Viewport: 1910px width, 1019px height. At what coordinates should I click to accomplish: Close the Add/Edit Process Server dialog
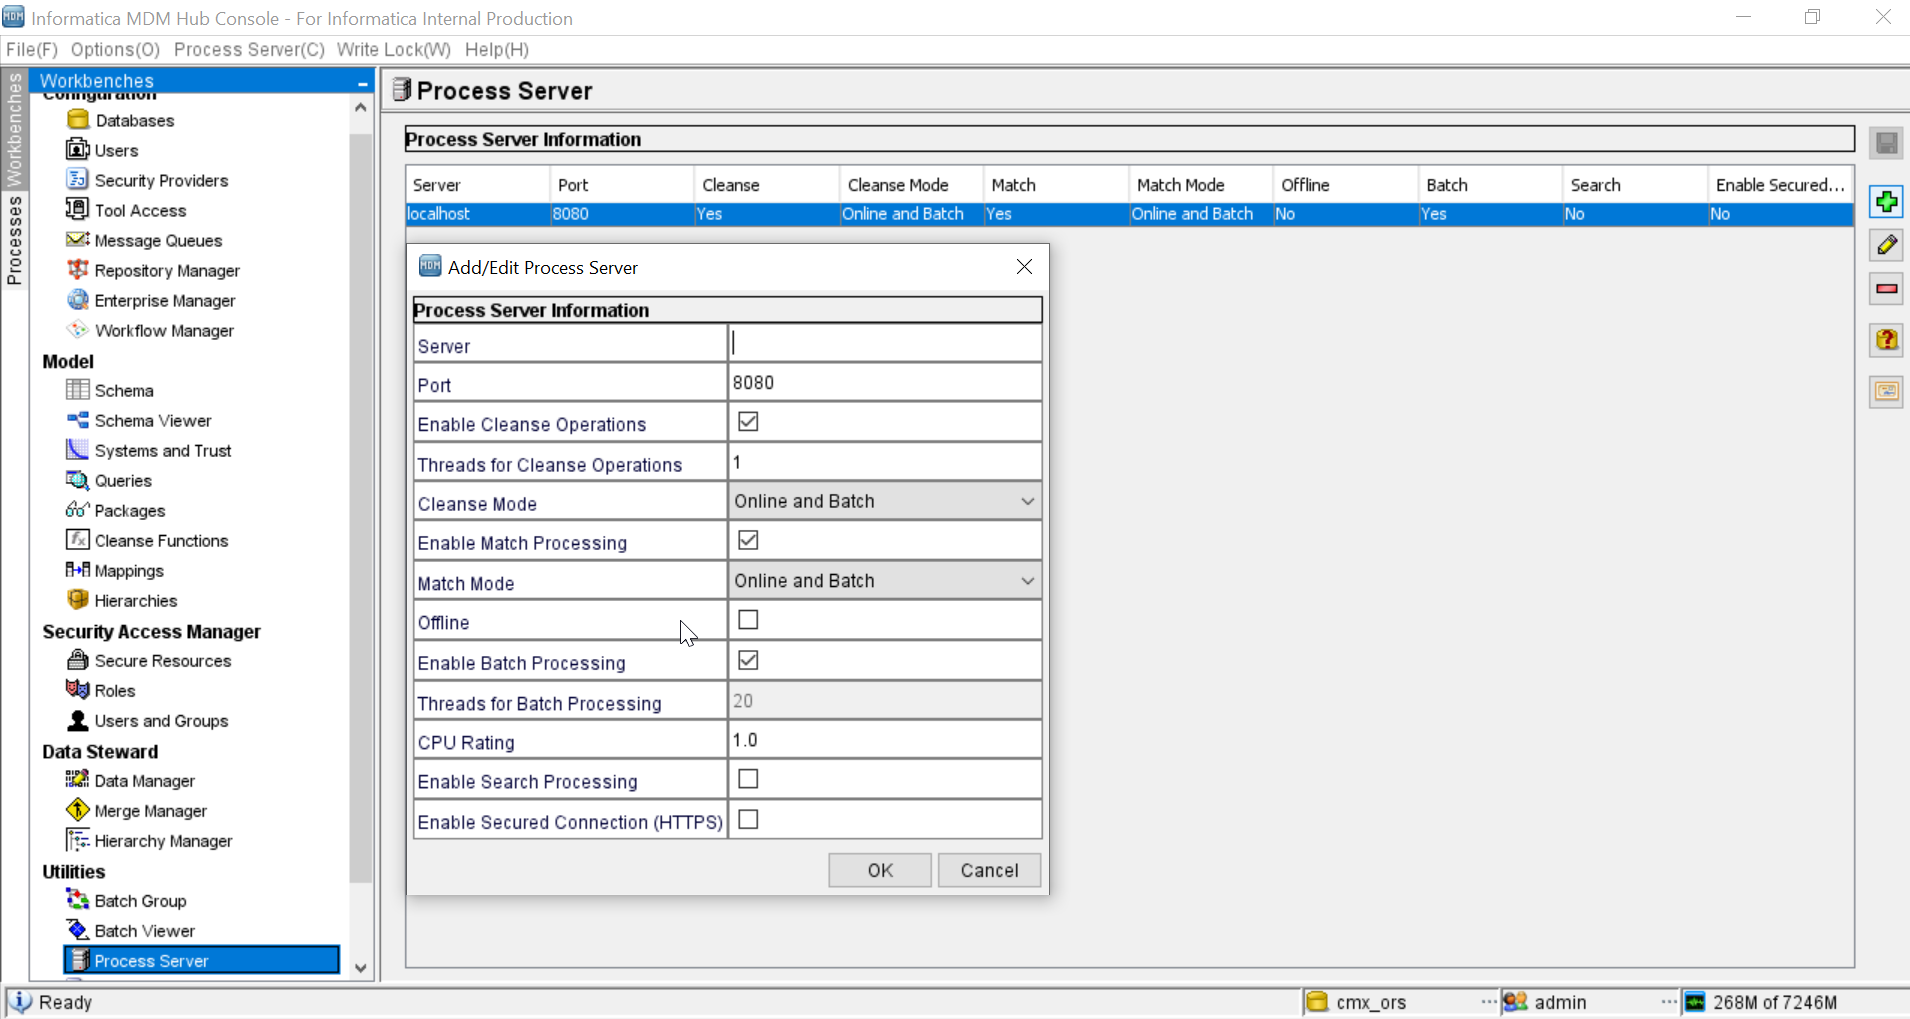pyautogui.click(x=1024, y=267)
